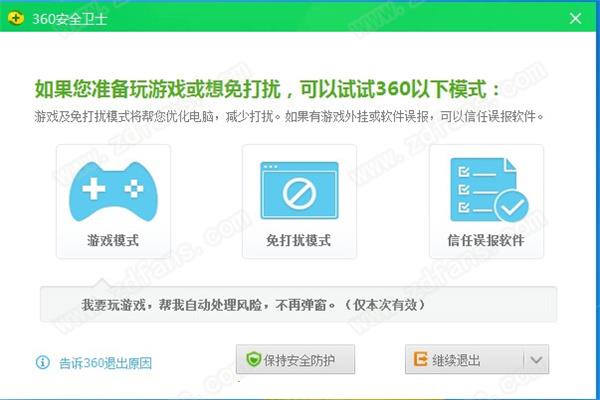This screenshot has height=400, width=600.
Task: Click the 保持安全防护 button
Action: click(295, 359)
